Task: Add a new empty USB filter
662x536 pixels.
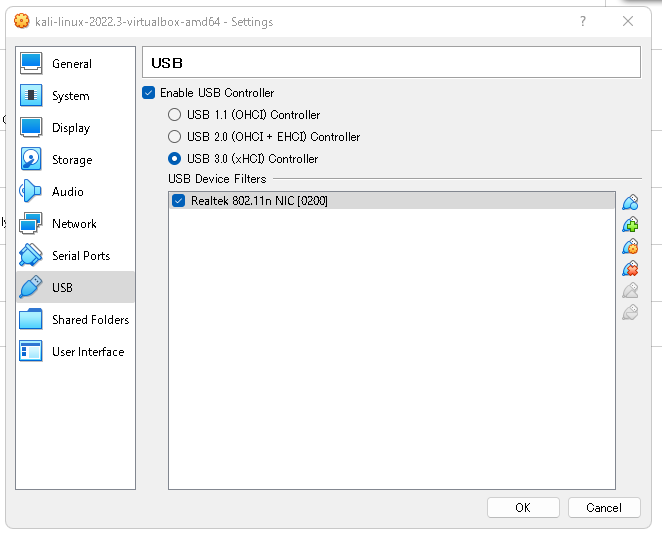Action: point(630,203)
